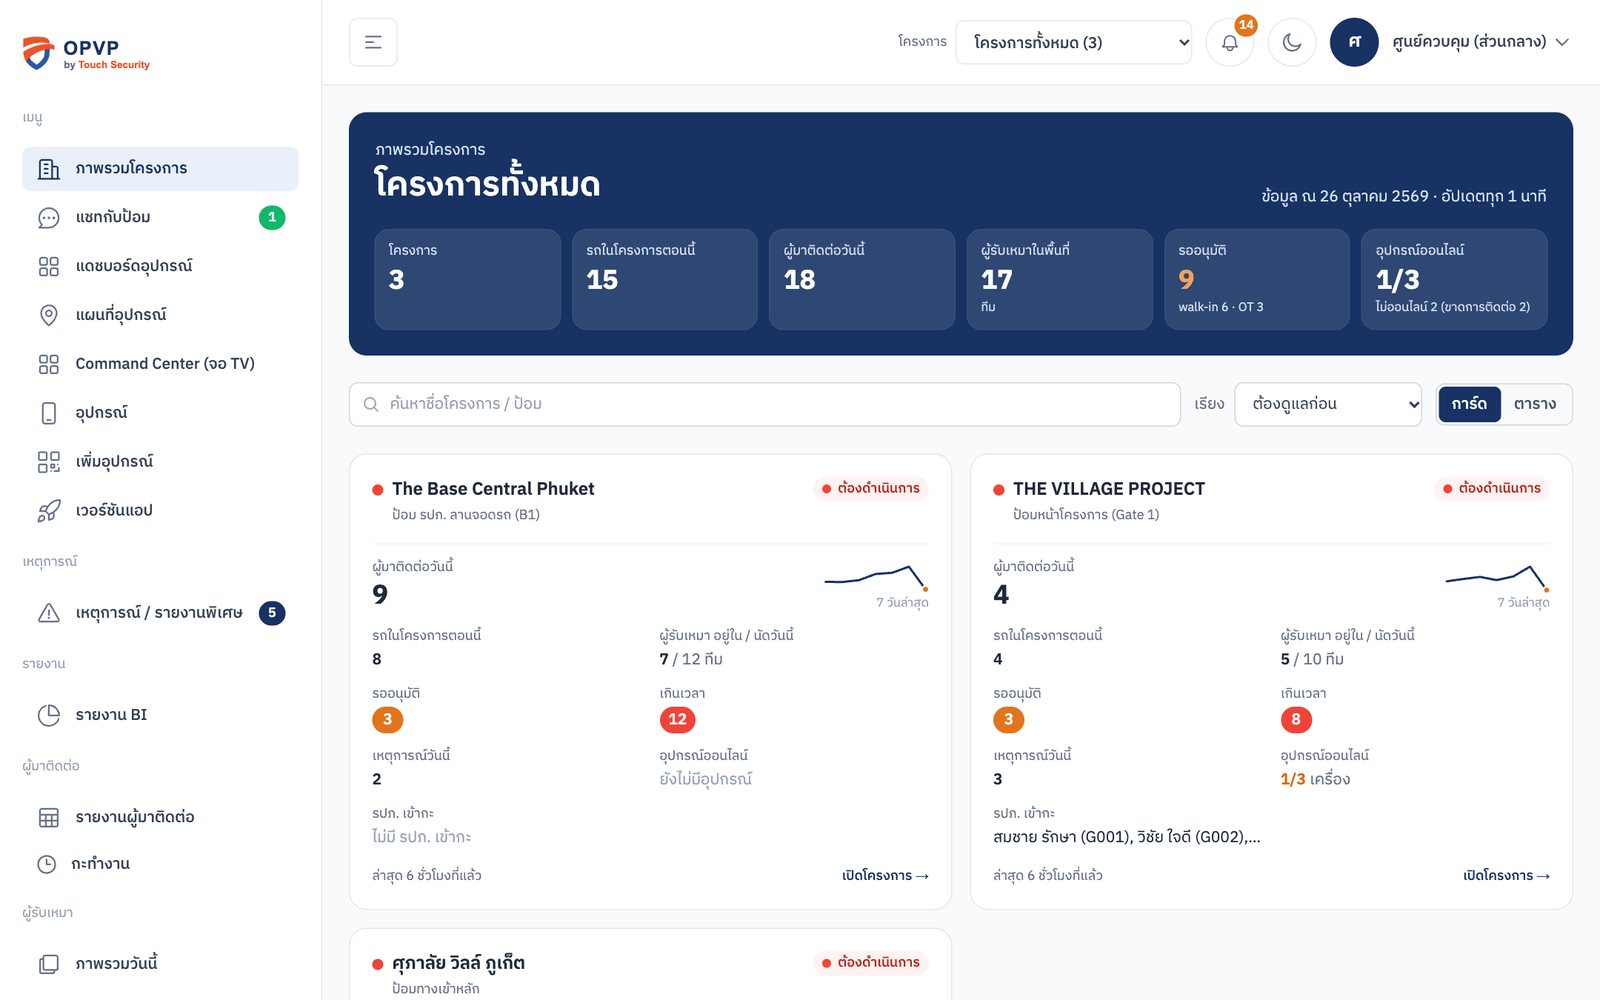Viewport: 1600px width, 1000px height.
Task: Click the 7-day sparkline on The Base Central Phuket
Action: [x=877, y=577]
